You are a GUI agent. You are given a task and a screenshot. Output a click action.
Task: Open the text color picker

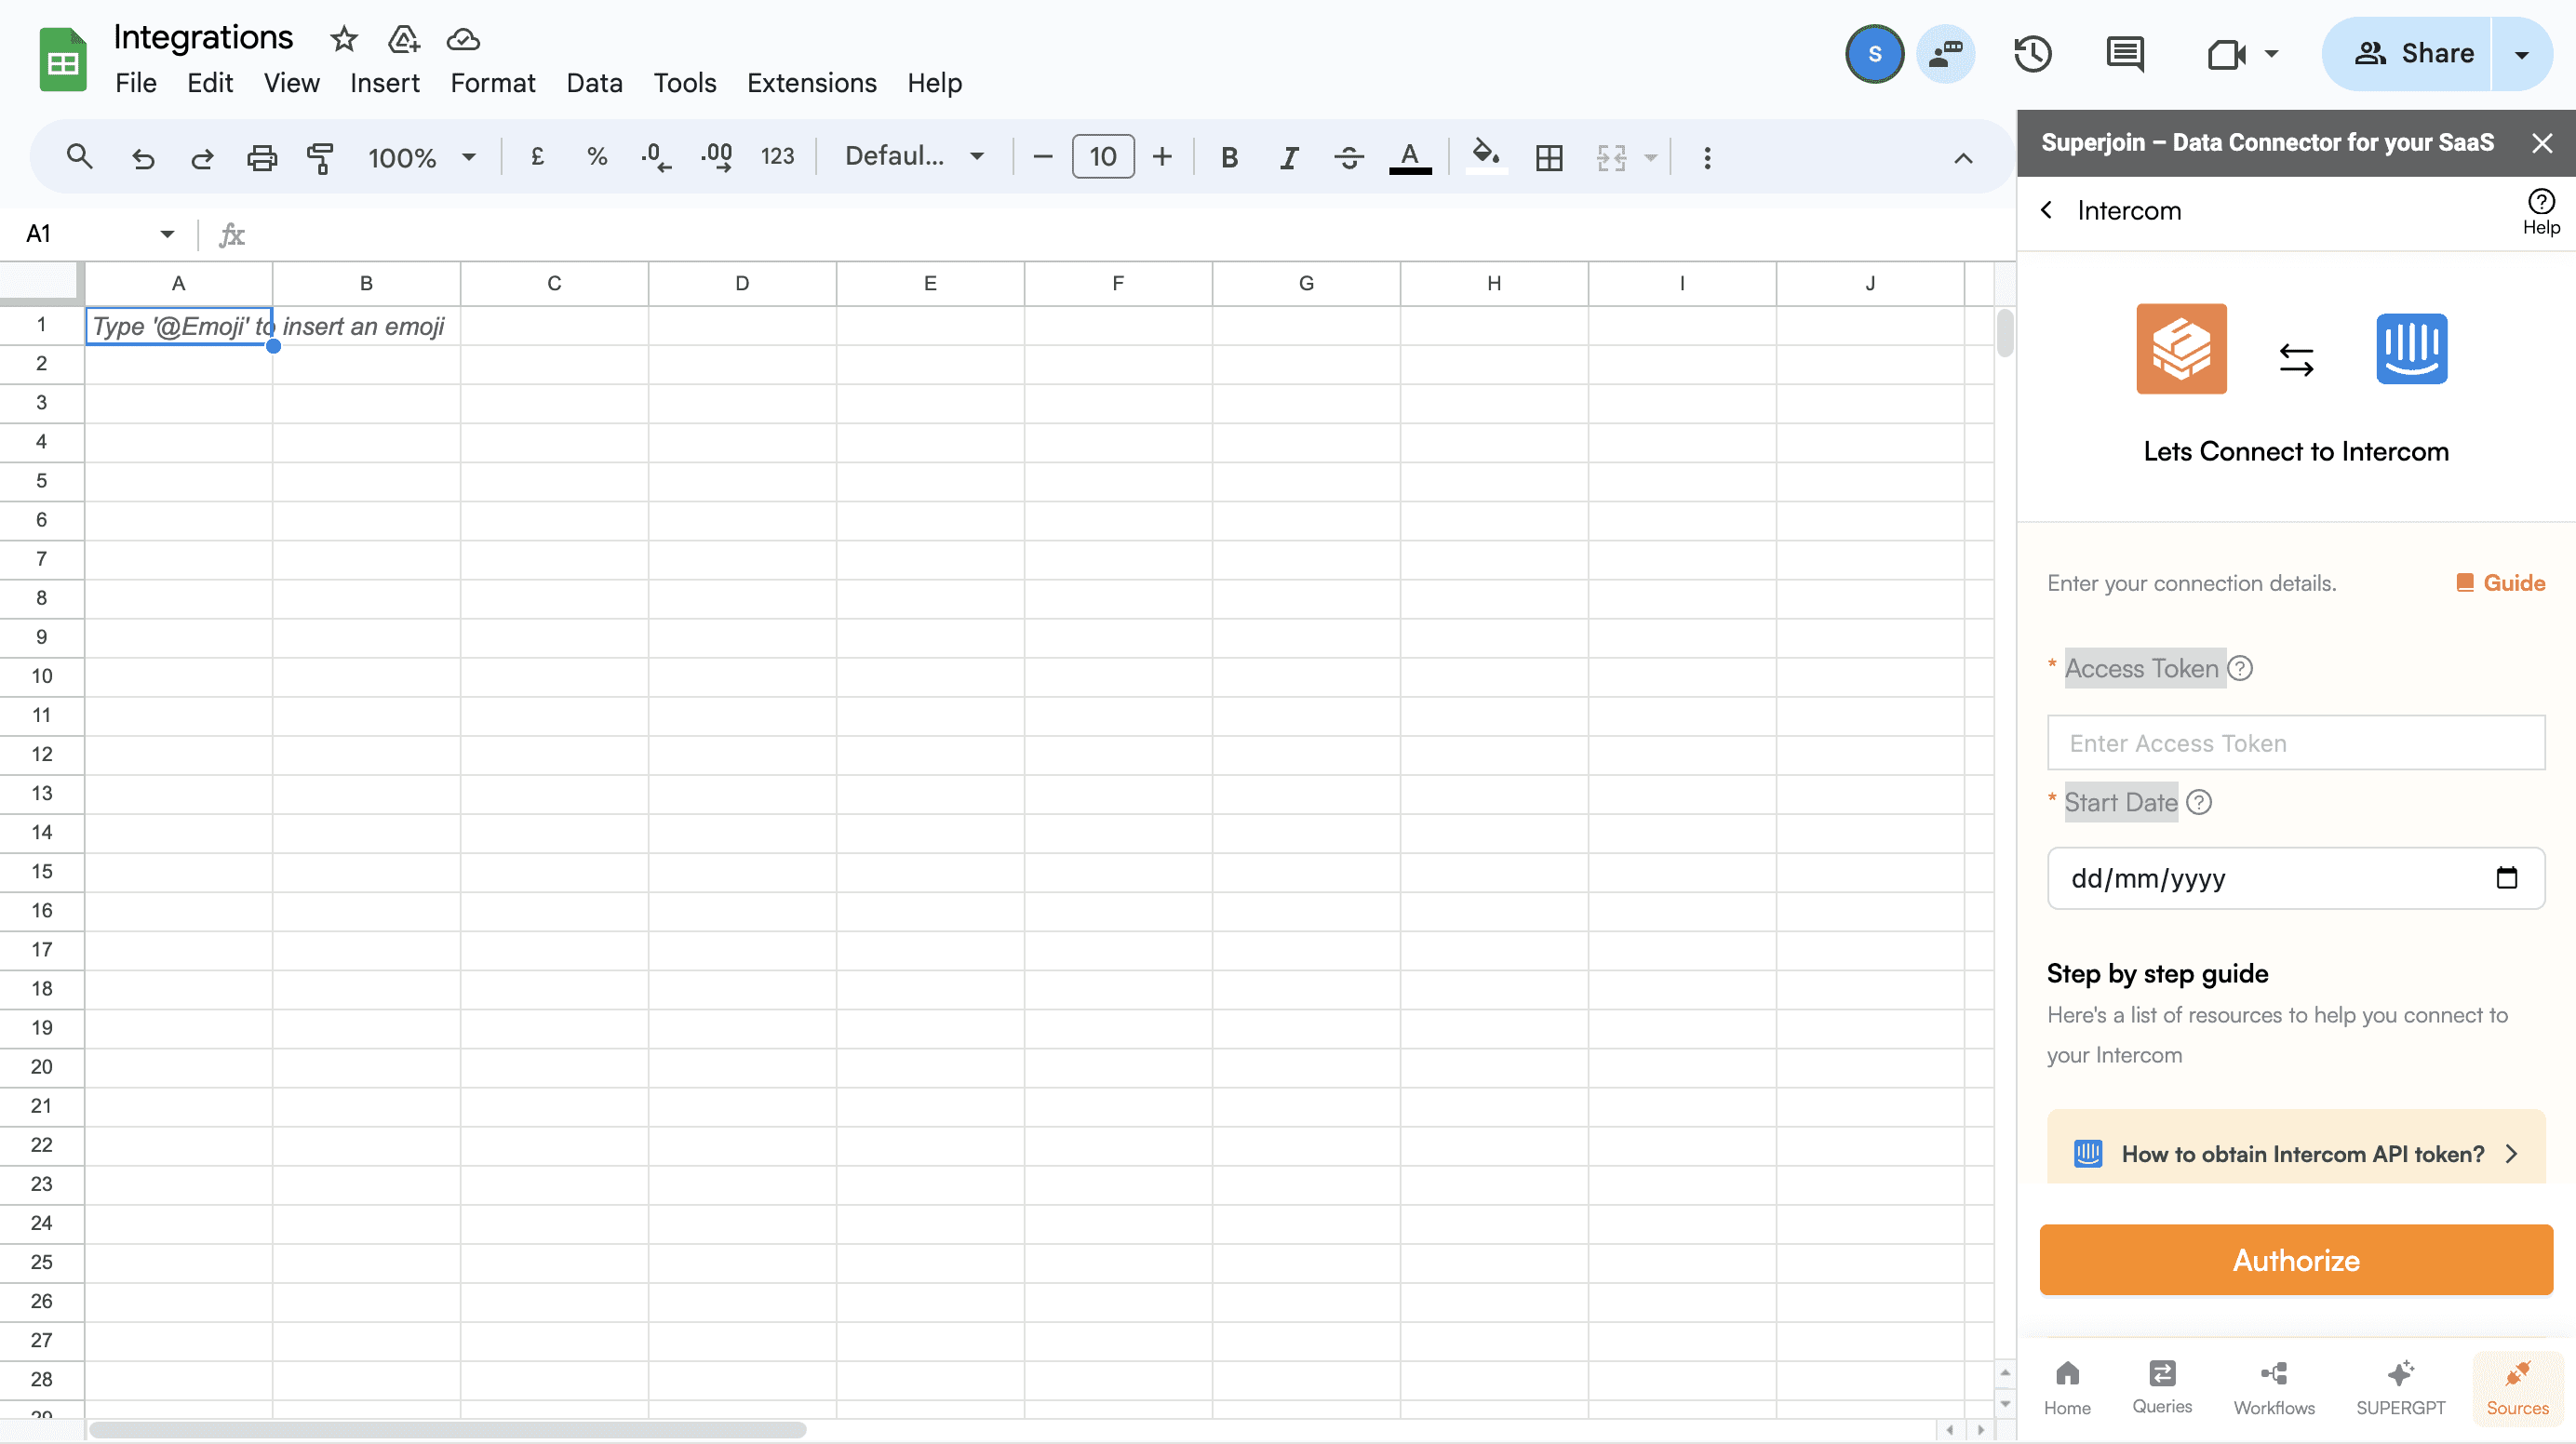point(1410,157)
